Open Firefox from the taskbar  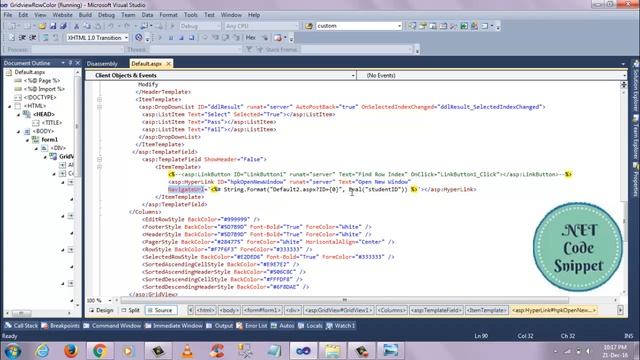tap(71, 351)
